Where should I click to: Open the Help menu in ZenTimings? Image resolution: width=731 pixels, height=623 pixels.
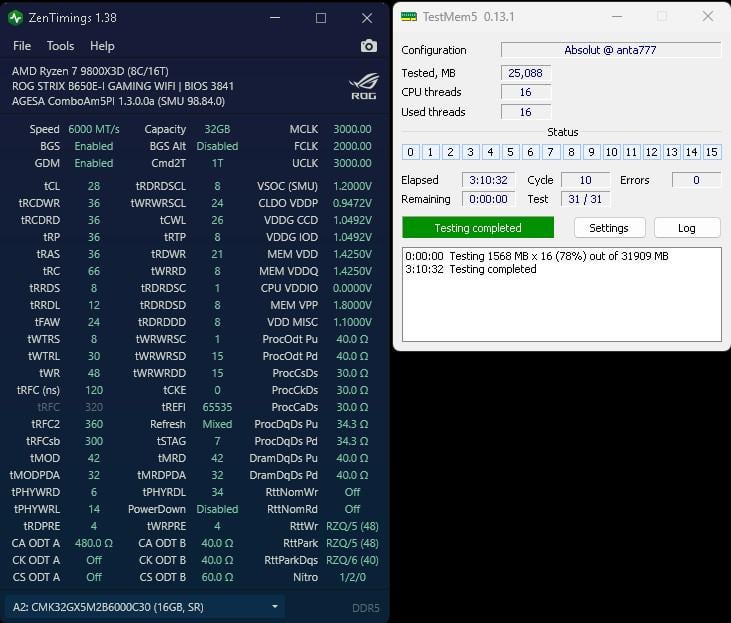pyautogui.click(x=102, y=46)
